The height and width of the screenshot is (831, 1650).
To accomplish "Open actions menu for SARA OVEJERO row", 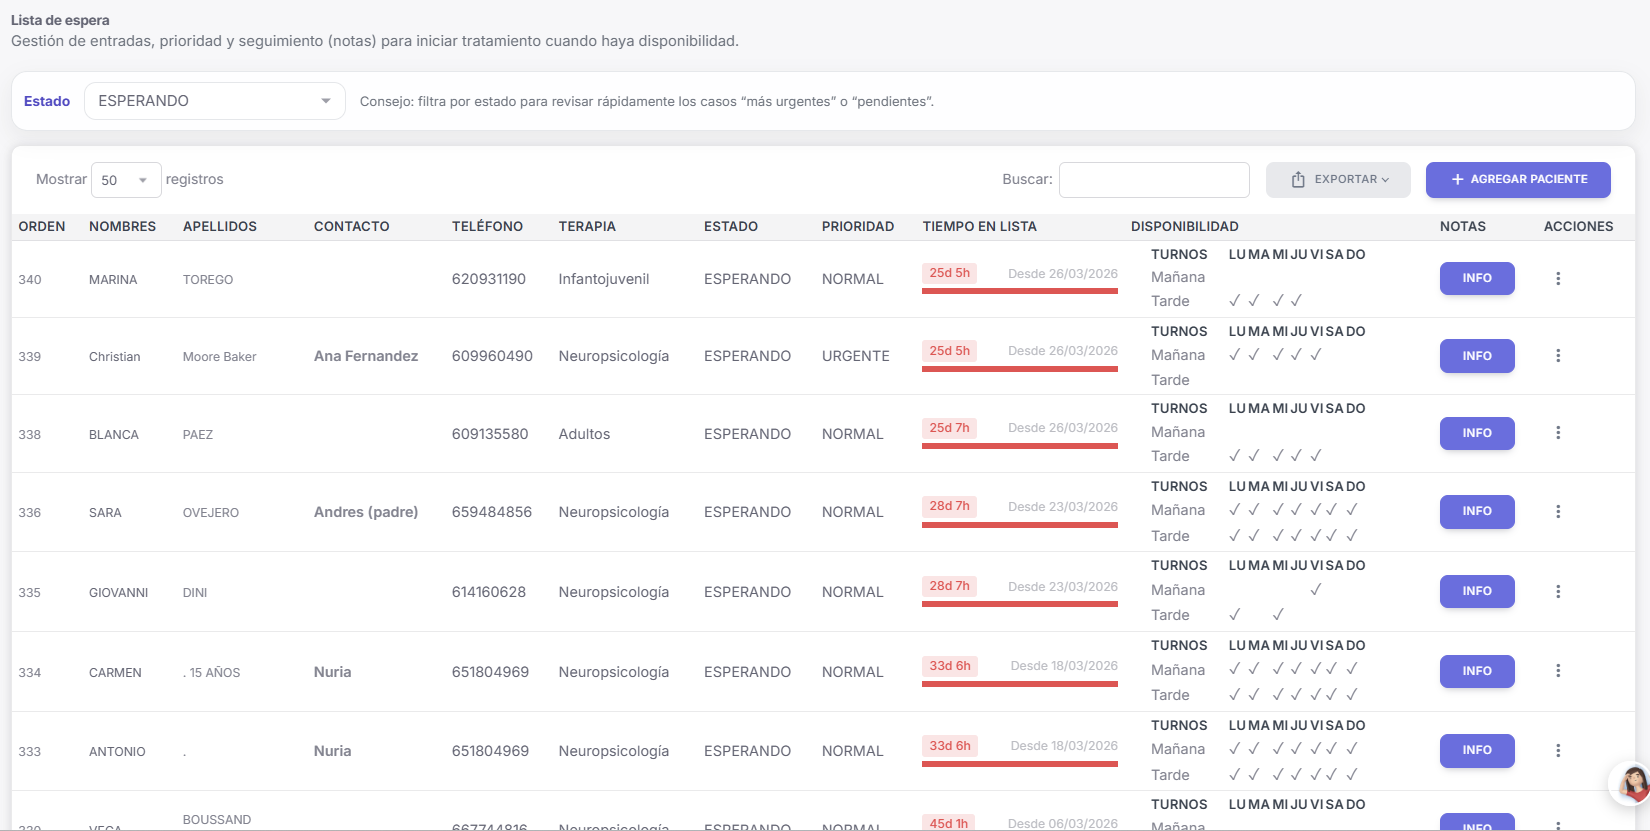I will pyautogui.click(x=1557, y=511).
